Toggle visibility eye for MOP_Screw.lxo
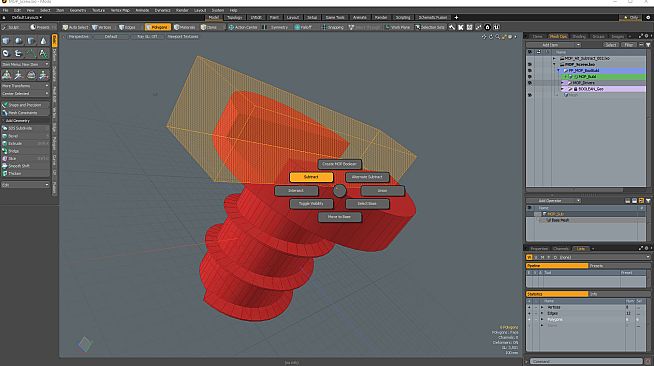Viewport: 654px width, 366px height. click(x=530, y=65)
